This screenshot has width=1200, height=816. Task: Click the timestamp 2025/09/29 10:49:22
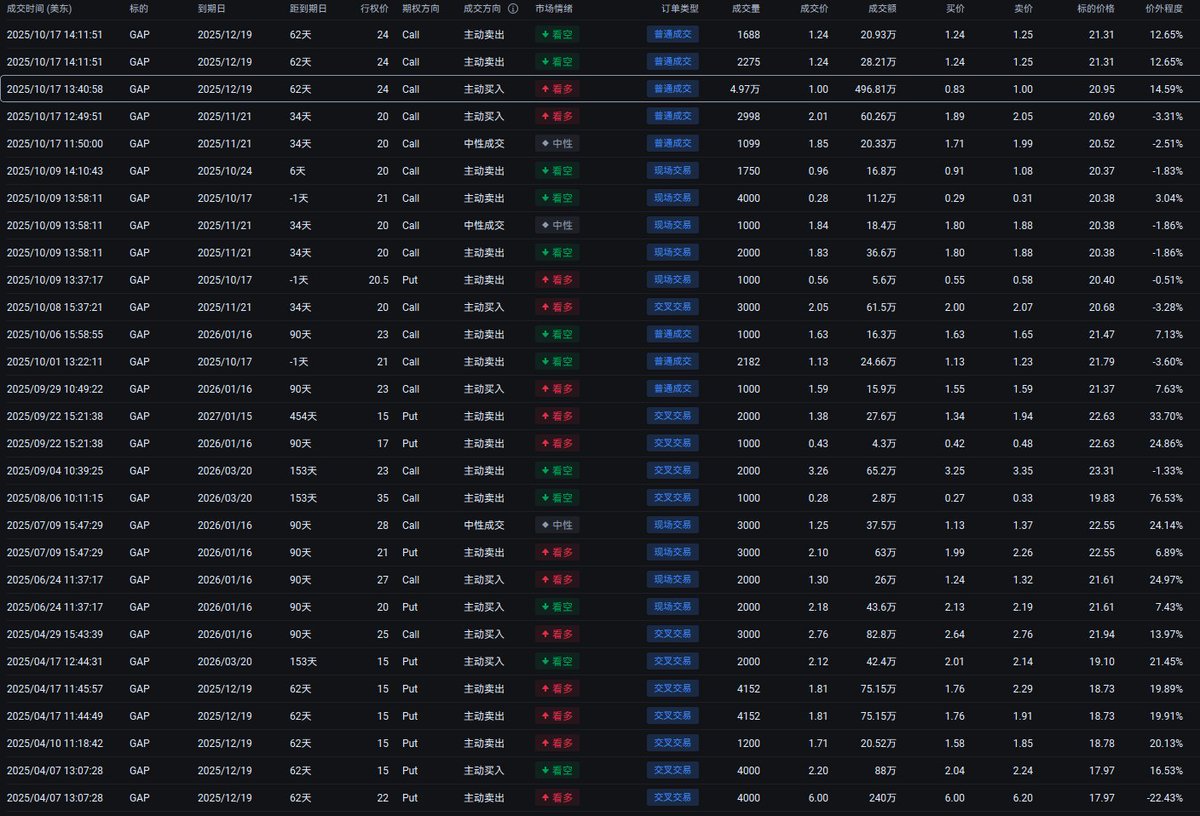click(55, 389)
